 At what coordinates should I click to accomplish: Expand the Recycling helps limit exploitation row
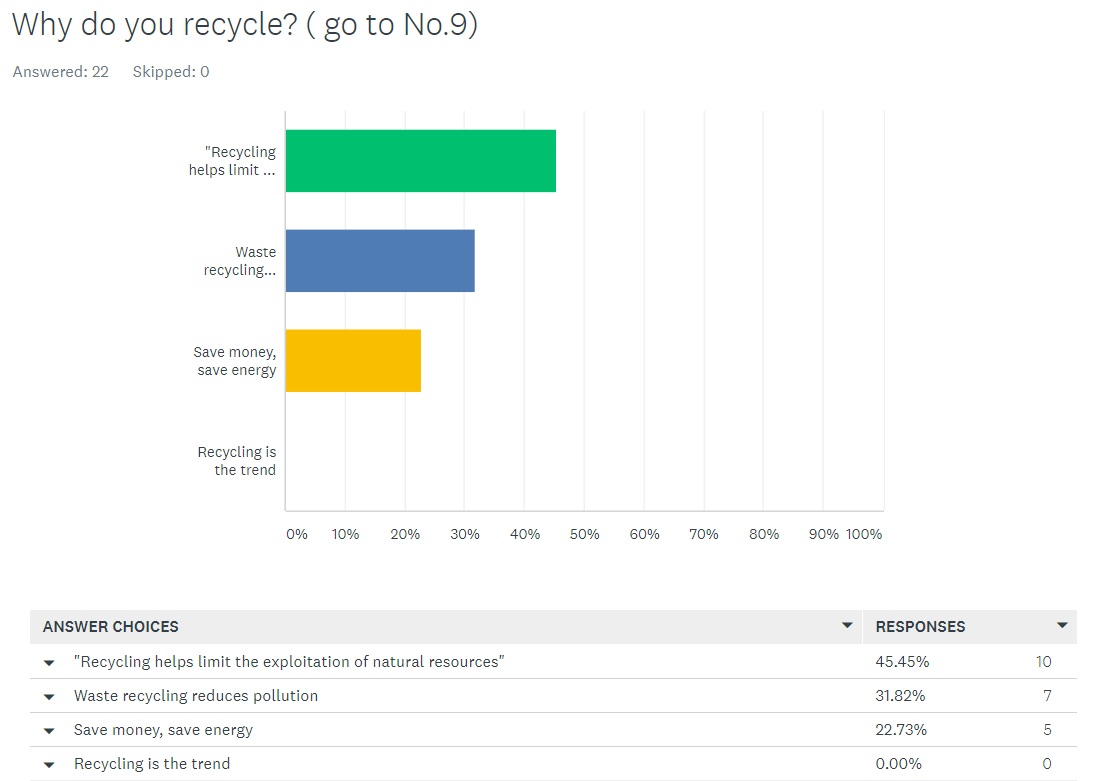[49, 662]
